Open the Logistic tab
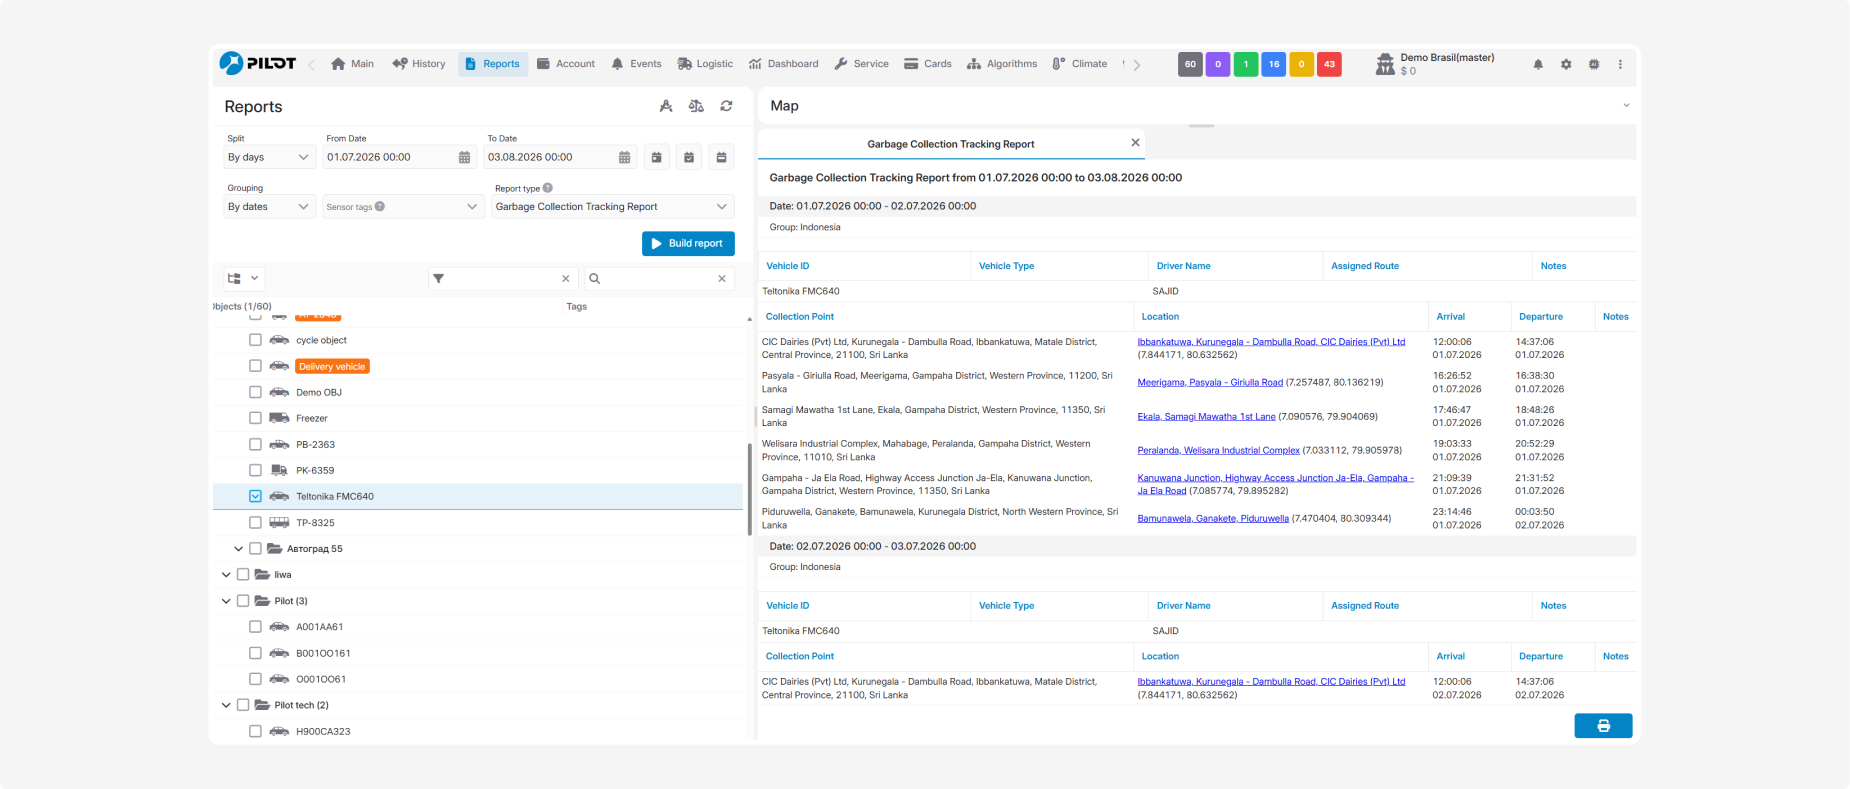1850x789 pixels. pyautogui.click(x=705, y=64)
